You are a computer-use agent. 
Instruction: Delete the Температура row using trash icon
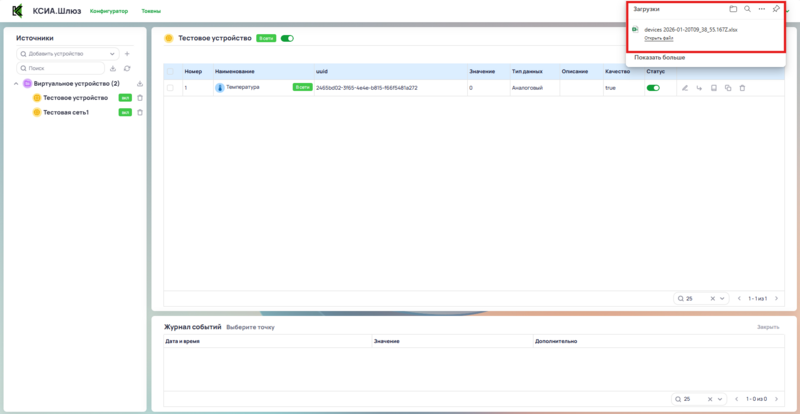point(742,88)
